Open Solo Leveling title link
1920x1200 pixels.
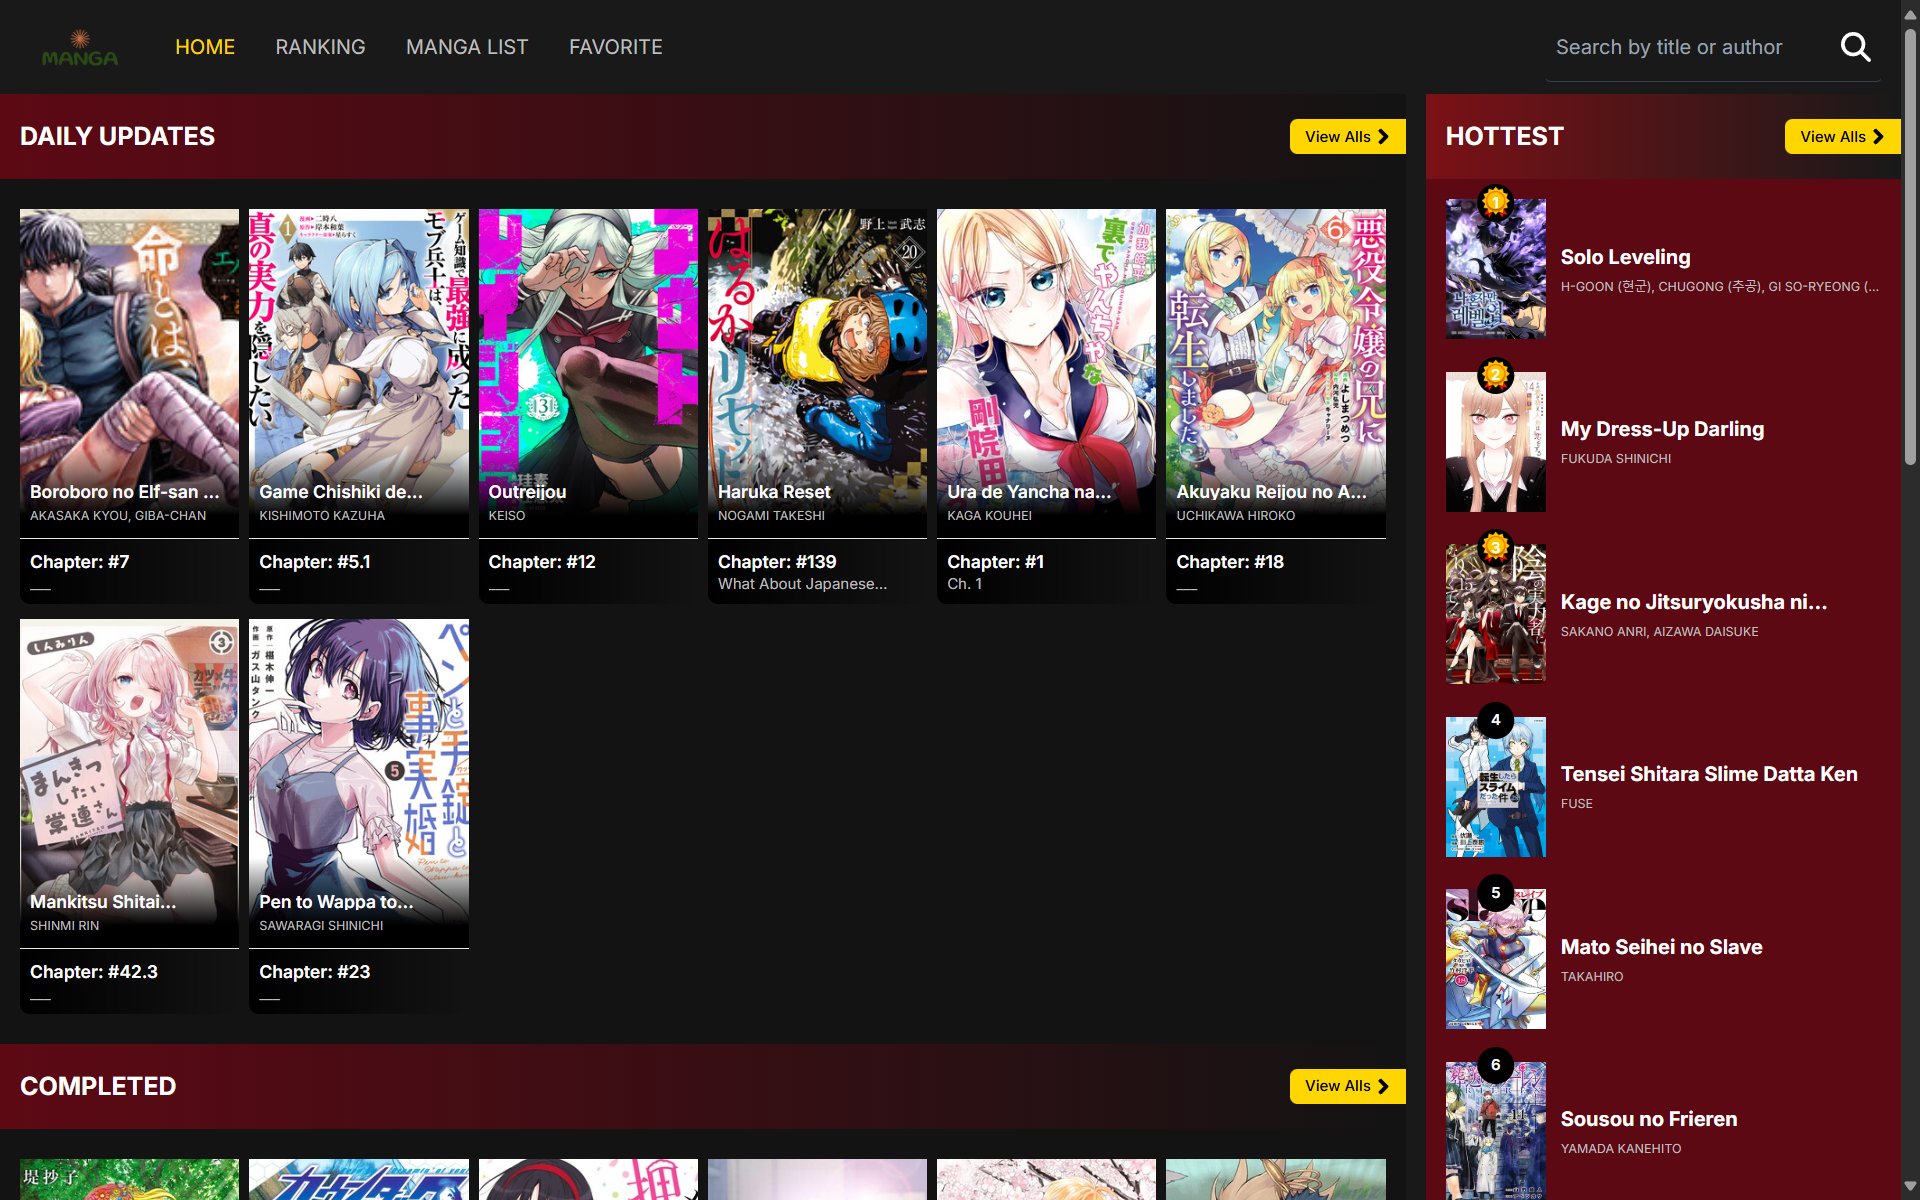tap(1625, 257)
